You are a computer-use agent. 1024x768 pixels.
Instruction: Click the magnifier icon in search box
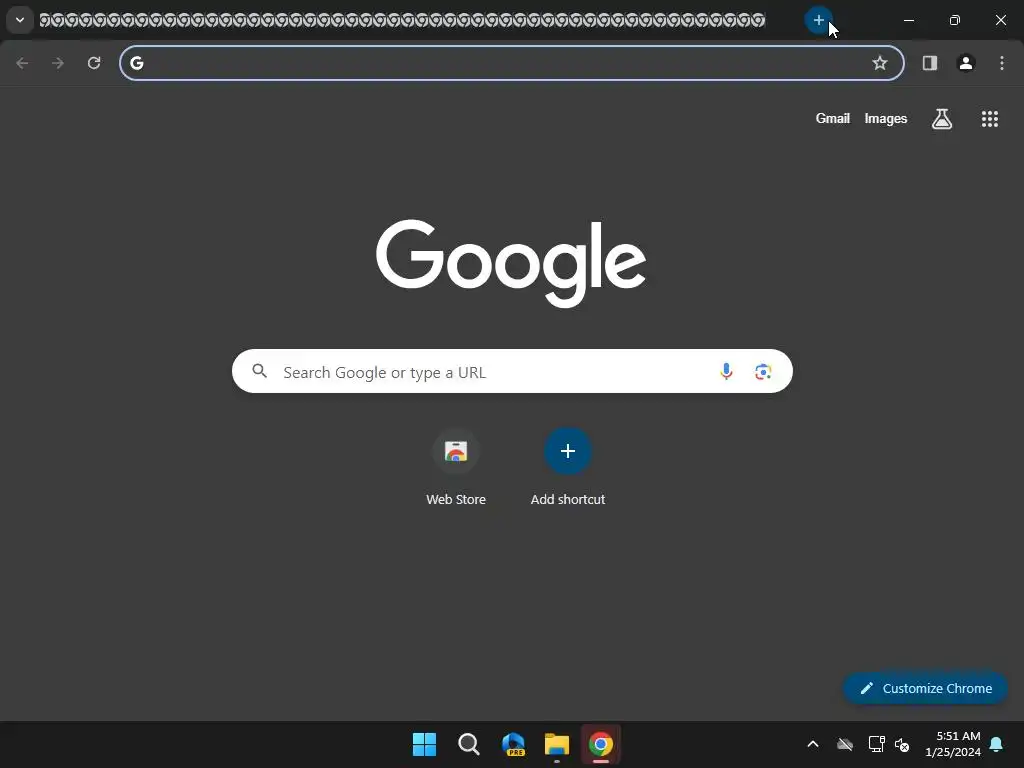260,371
